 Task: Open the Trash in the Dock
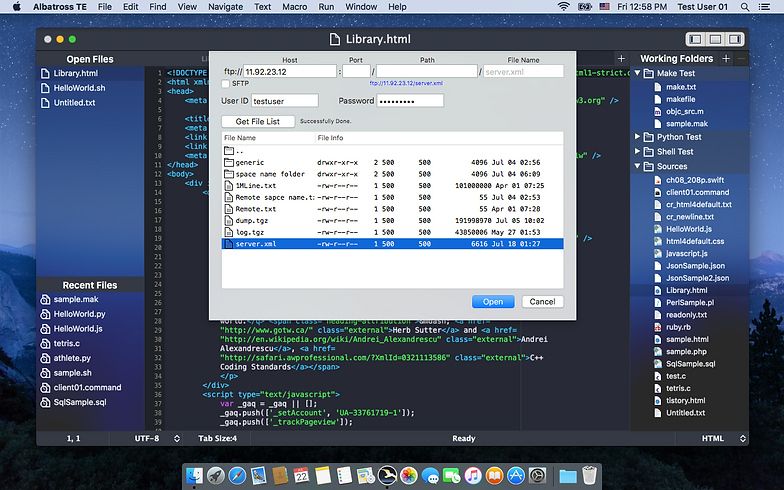coord(590,476)
